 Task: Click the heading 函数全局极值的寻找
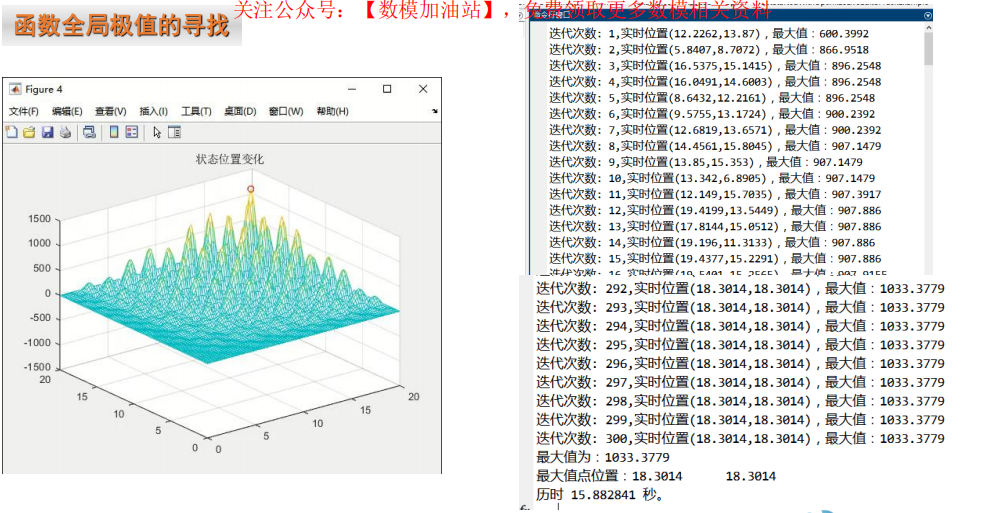[x=121, y=26]
